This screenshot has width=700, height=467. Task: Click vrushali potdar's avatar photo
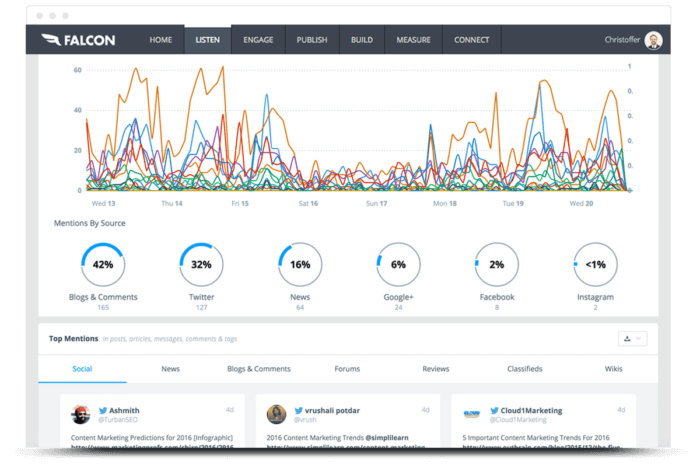pos(276,414)
